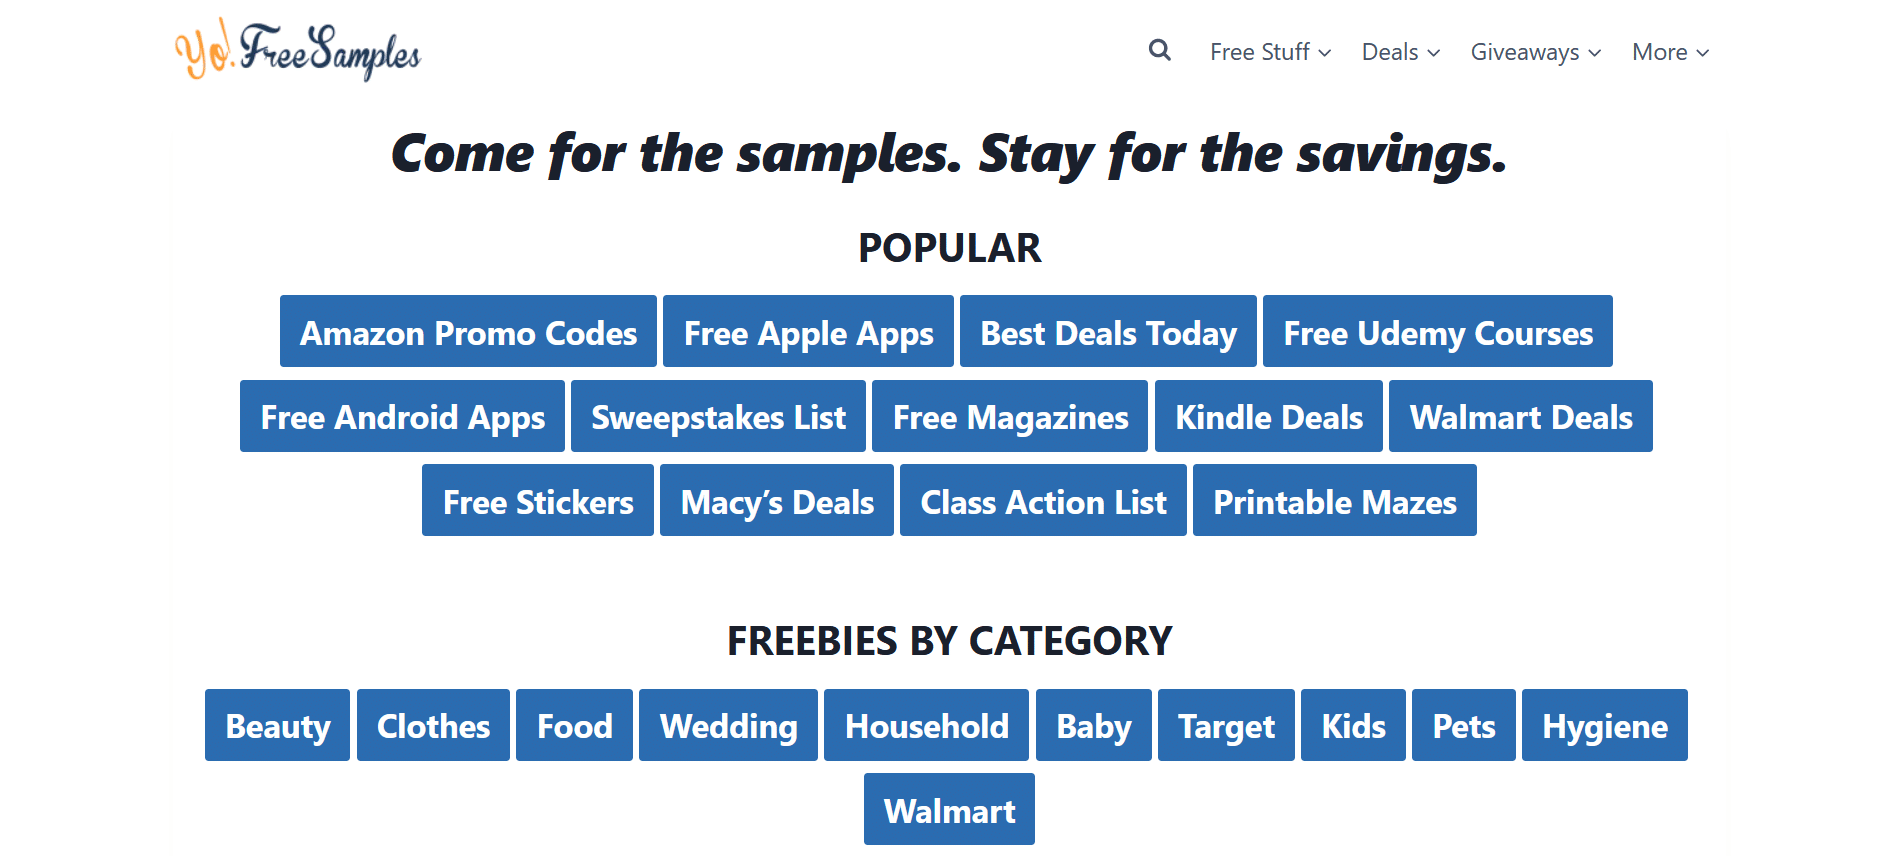Select the Free Apple Apps button

click(808, 331)
